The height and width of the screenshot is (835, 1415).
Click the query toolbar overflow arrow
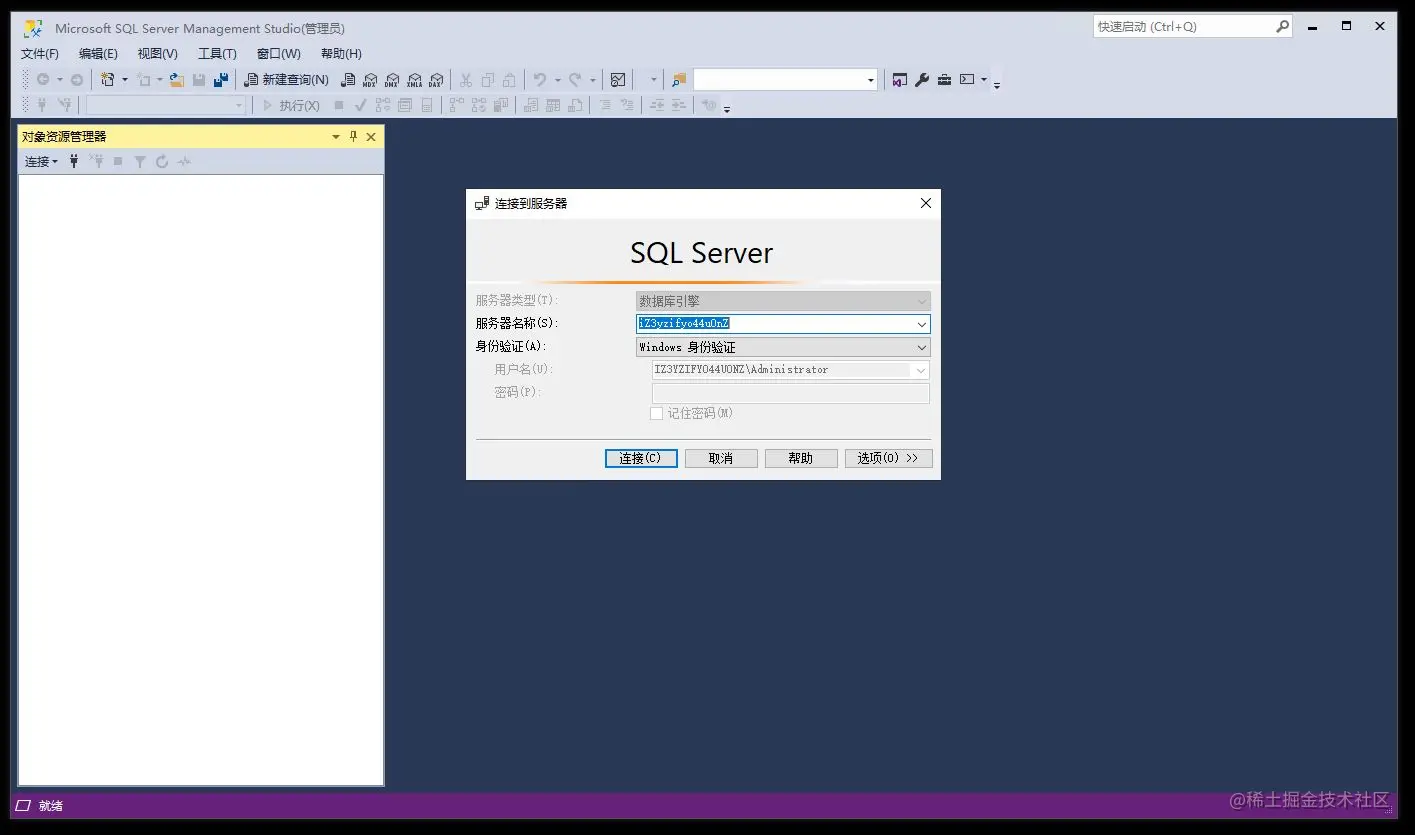[x=727, y=107]
